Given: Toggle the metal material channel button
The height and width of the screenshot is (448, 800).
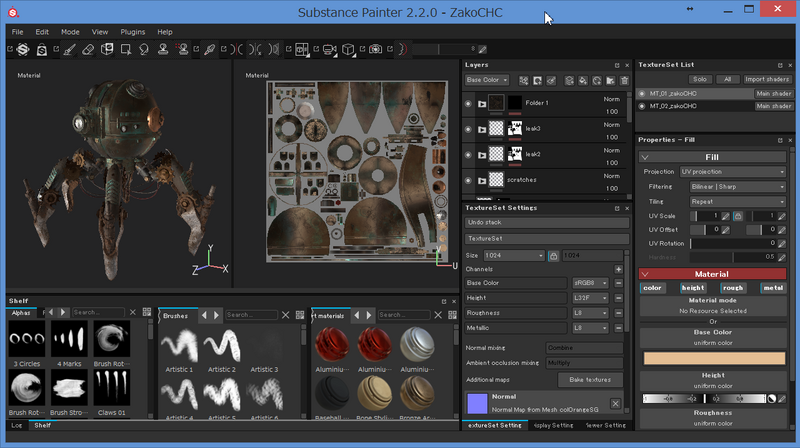Looking at the screenshot, I should tap(773, 288).
